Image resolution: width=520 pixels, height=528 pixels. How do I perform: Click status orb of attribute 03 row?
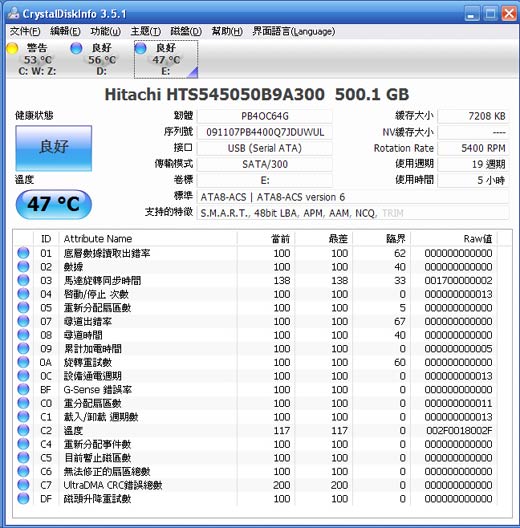pyautogui.click(x=23, y=280)
